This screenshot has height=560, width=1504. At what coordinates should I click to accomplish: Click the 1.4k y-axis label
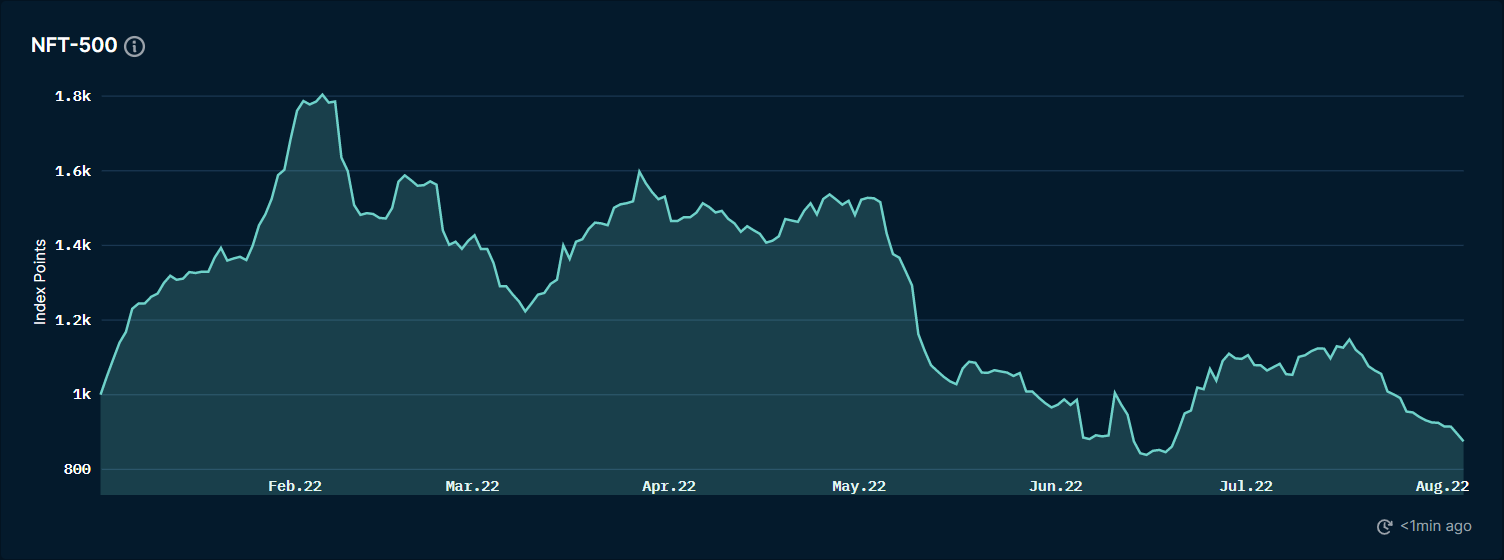tap(74, 246)
